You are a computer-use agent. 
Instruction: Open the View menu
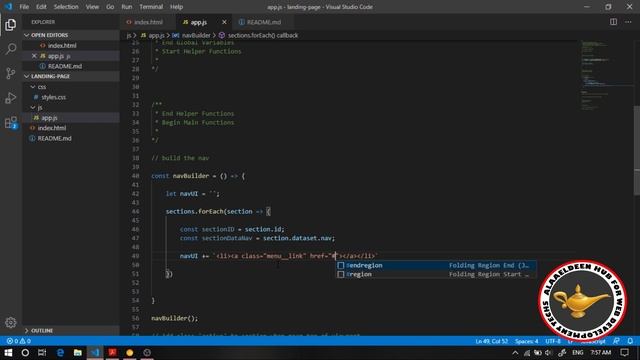[92, 7]
